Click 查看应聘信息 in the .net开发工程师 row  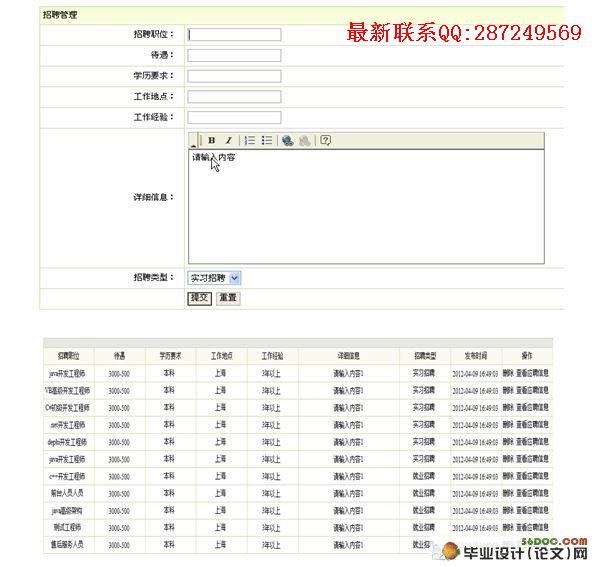pyautogui.click(x=532, y=424)
